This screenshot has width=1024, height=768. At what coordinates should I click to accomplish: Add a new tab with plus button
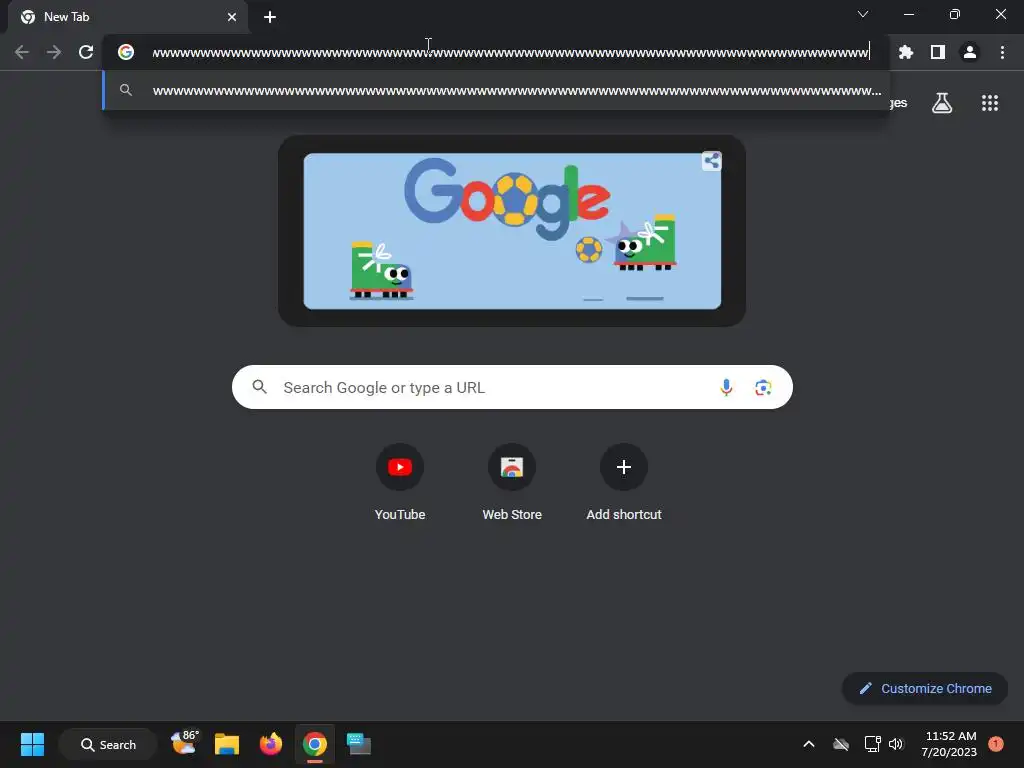point(270,17)
